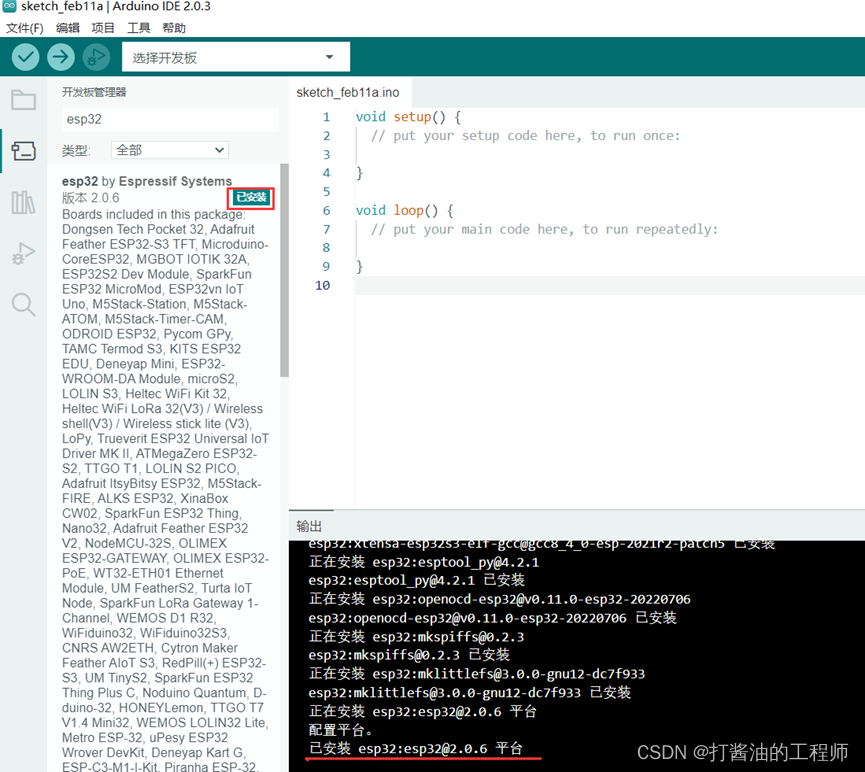Click the esp32 search input field
This screenshot has width=865, height=772.
(168, 117)
